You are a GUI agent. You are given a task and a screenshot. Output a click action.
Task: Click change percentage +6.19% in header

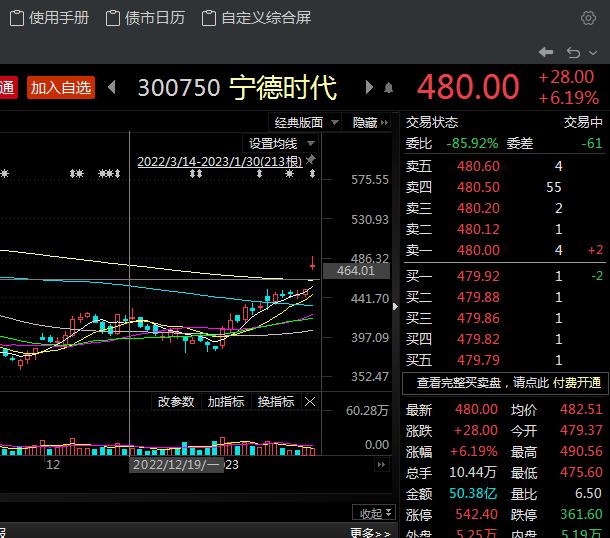[x=568, y=98]
